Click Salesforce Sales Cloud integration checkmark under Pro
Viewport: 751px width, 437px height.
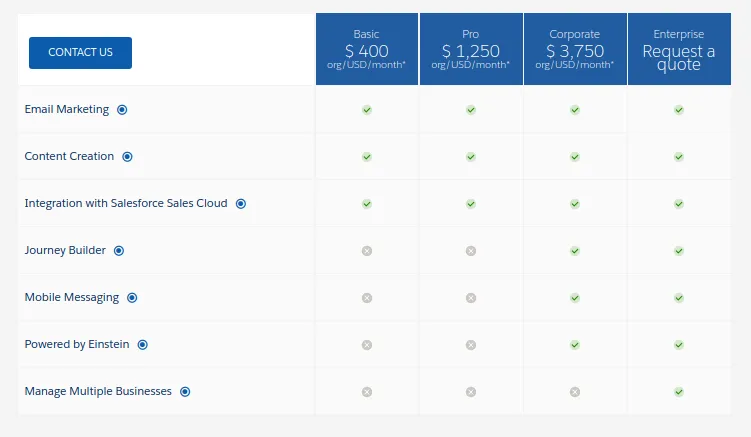(471, 204)
